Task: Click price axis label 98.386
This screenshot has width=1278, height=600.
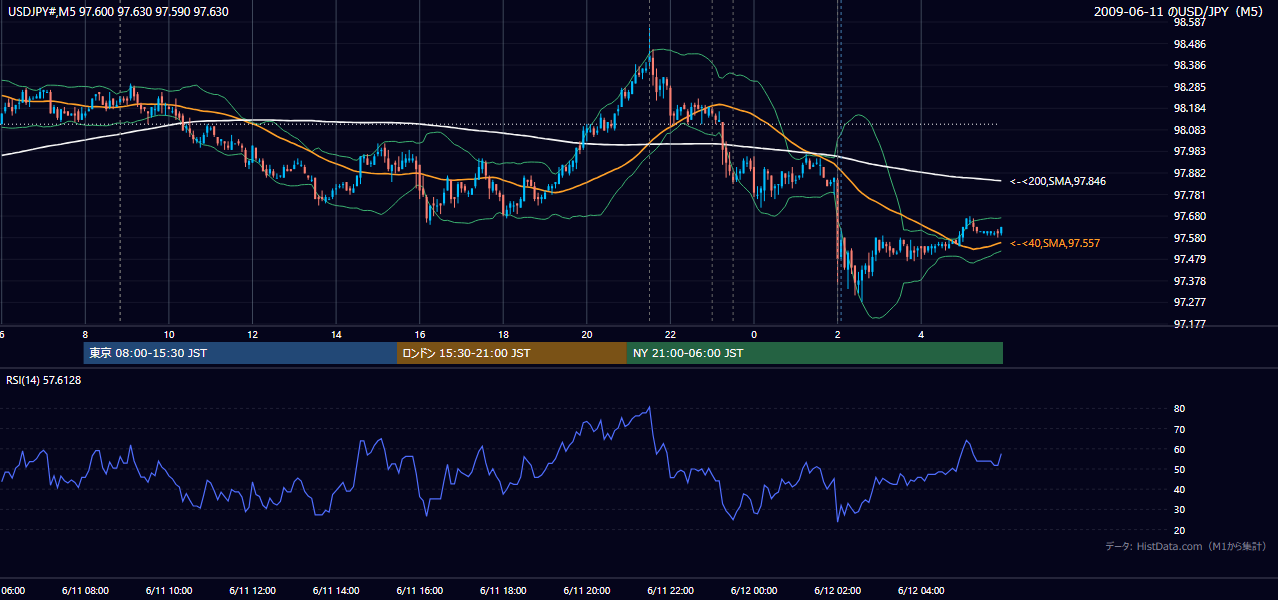Action: tap(1190, 65)
